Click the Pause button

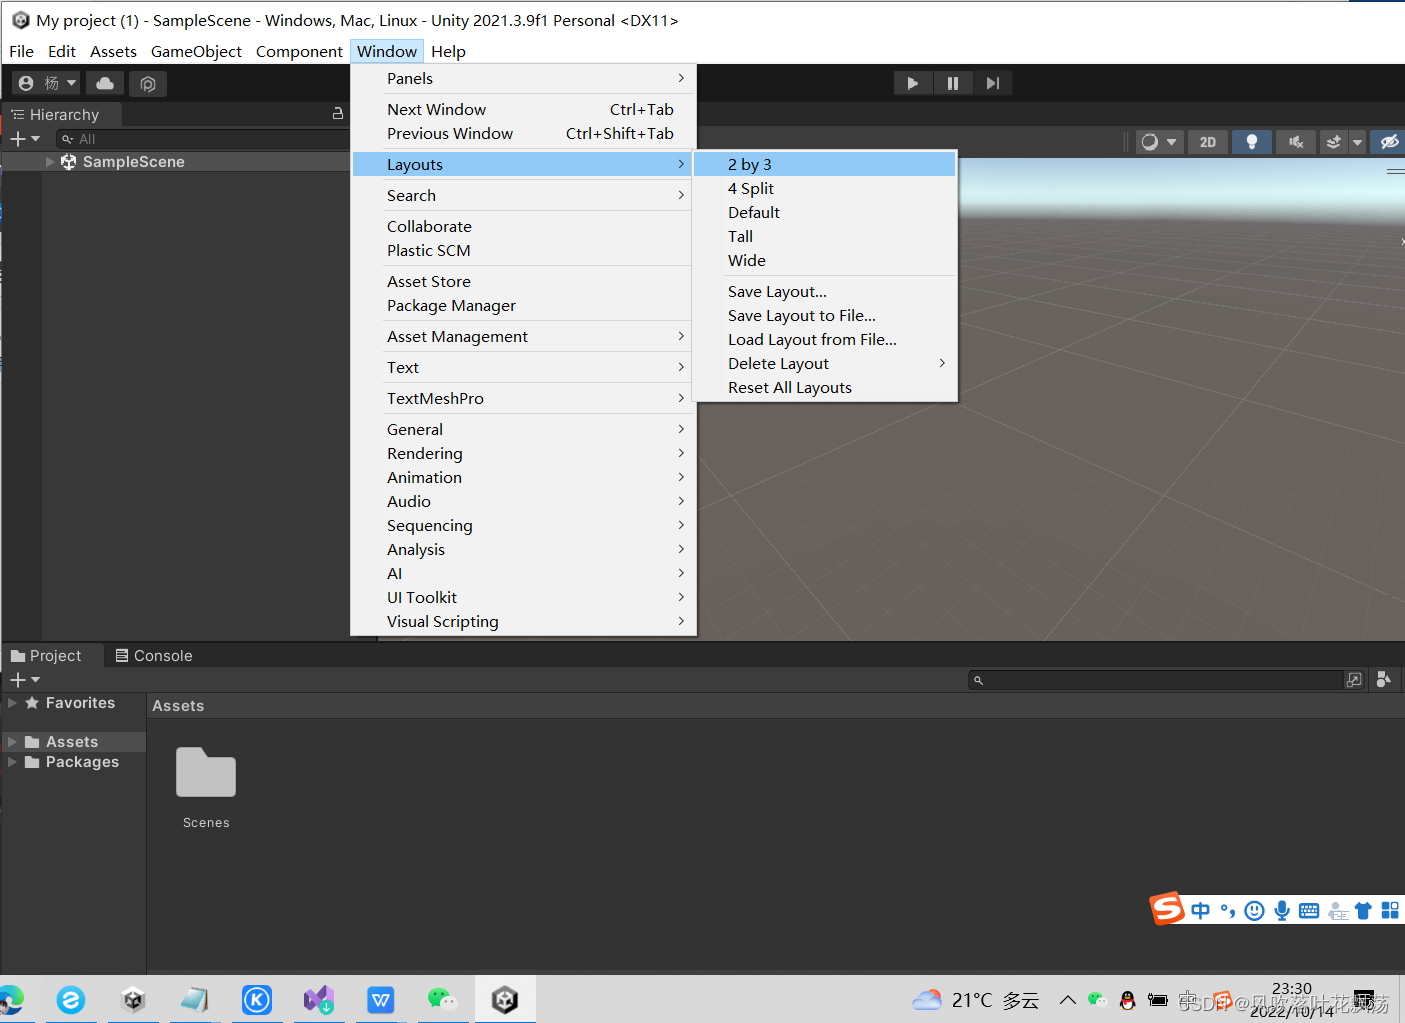click(x=953, y=83)
